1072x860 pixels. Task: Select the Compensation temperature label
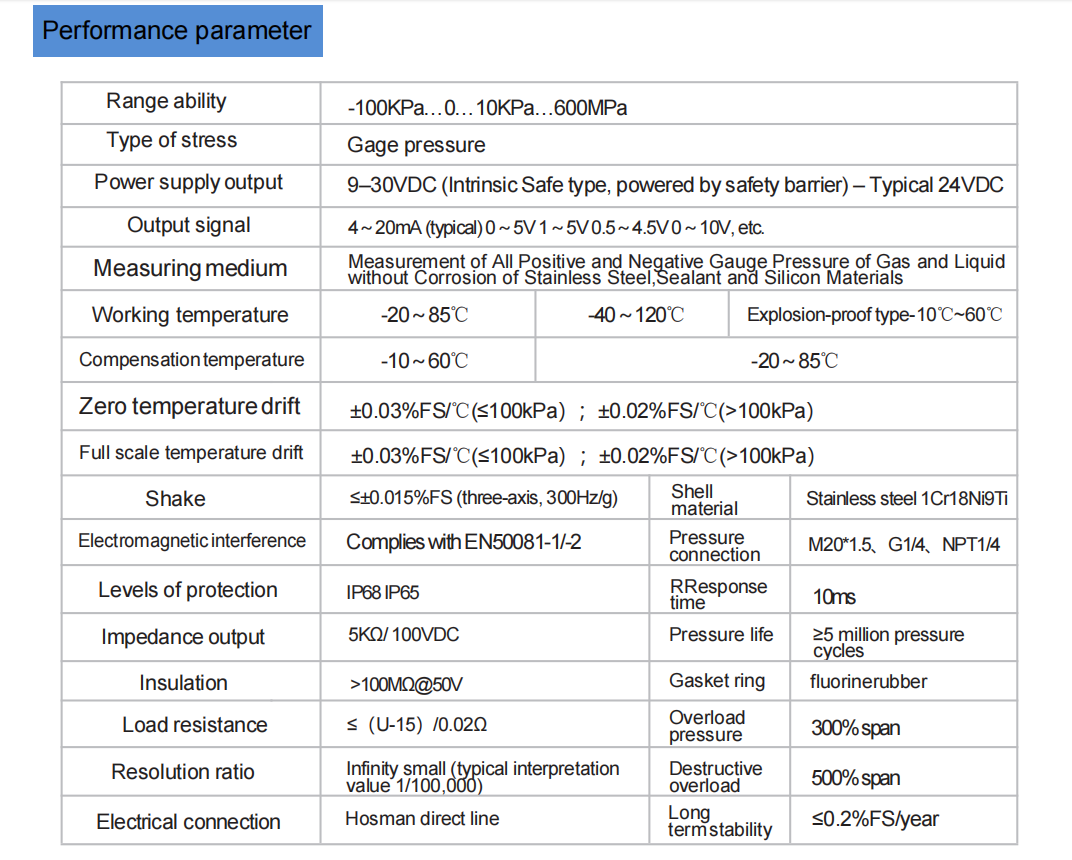(191, 360)
